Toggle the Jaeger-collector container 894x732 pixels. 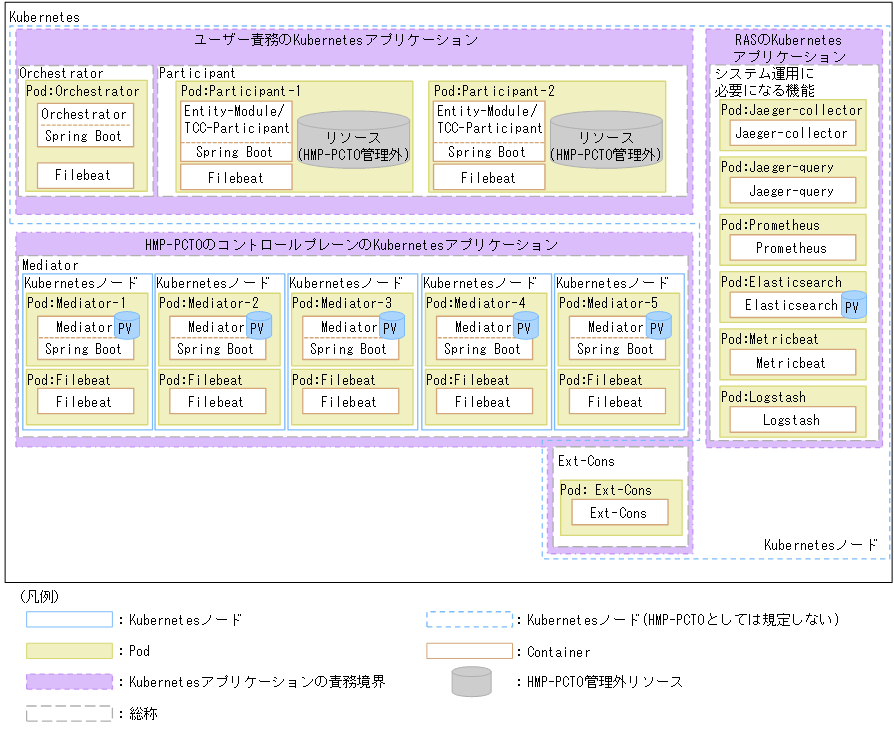pyautogui.click(x=791, y=133)
